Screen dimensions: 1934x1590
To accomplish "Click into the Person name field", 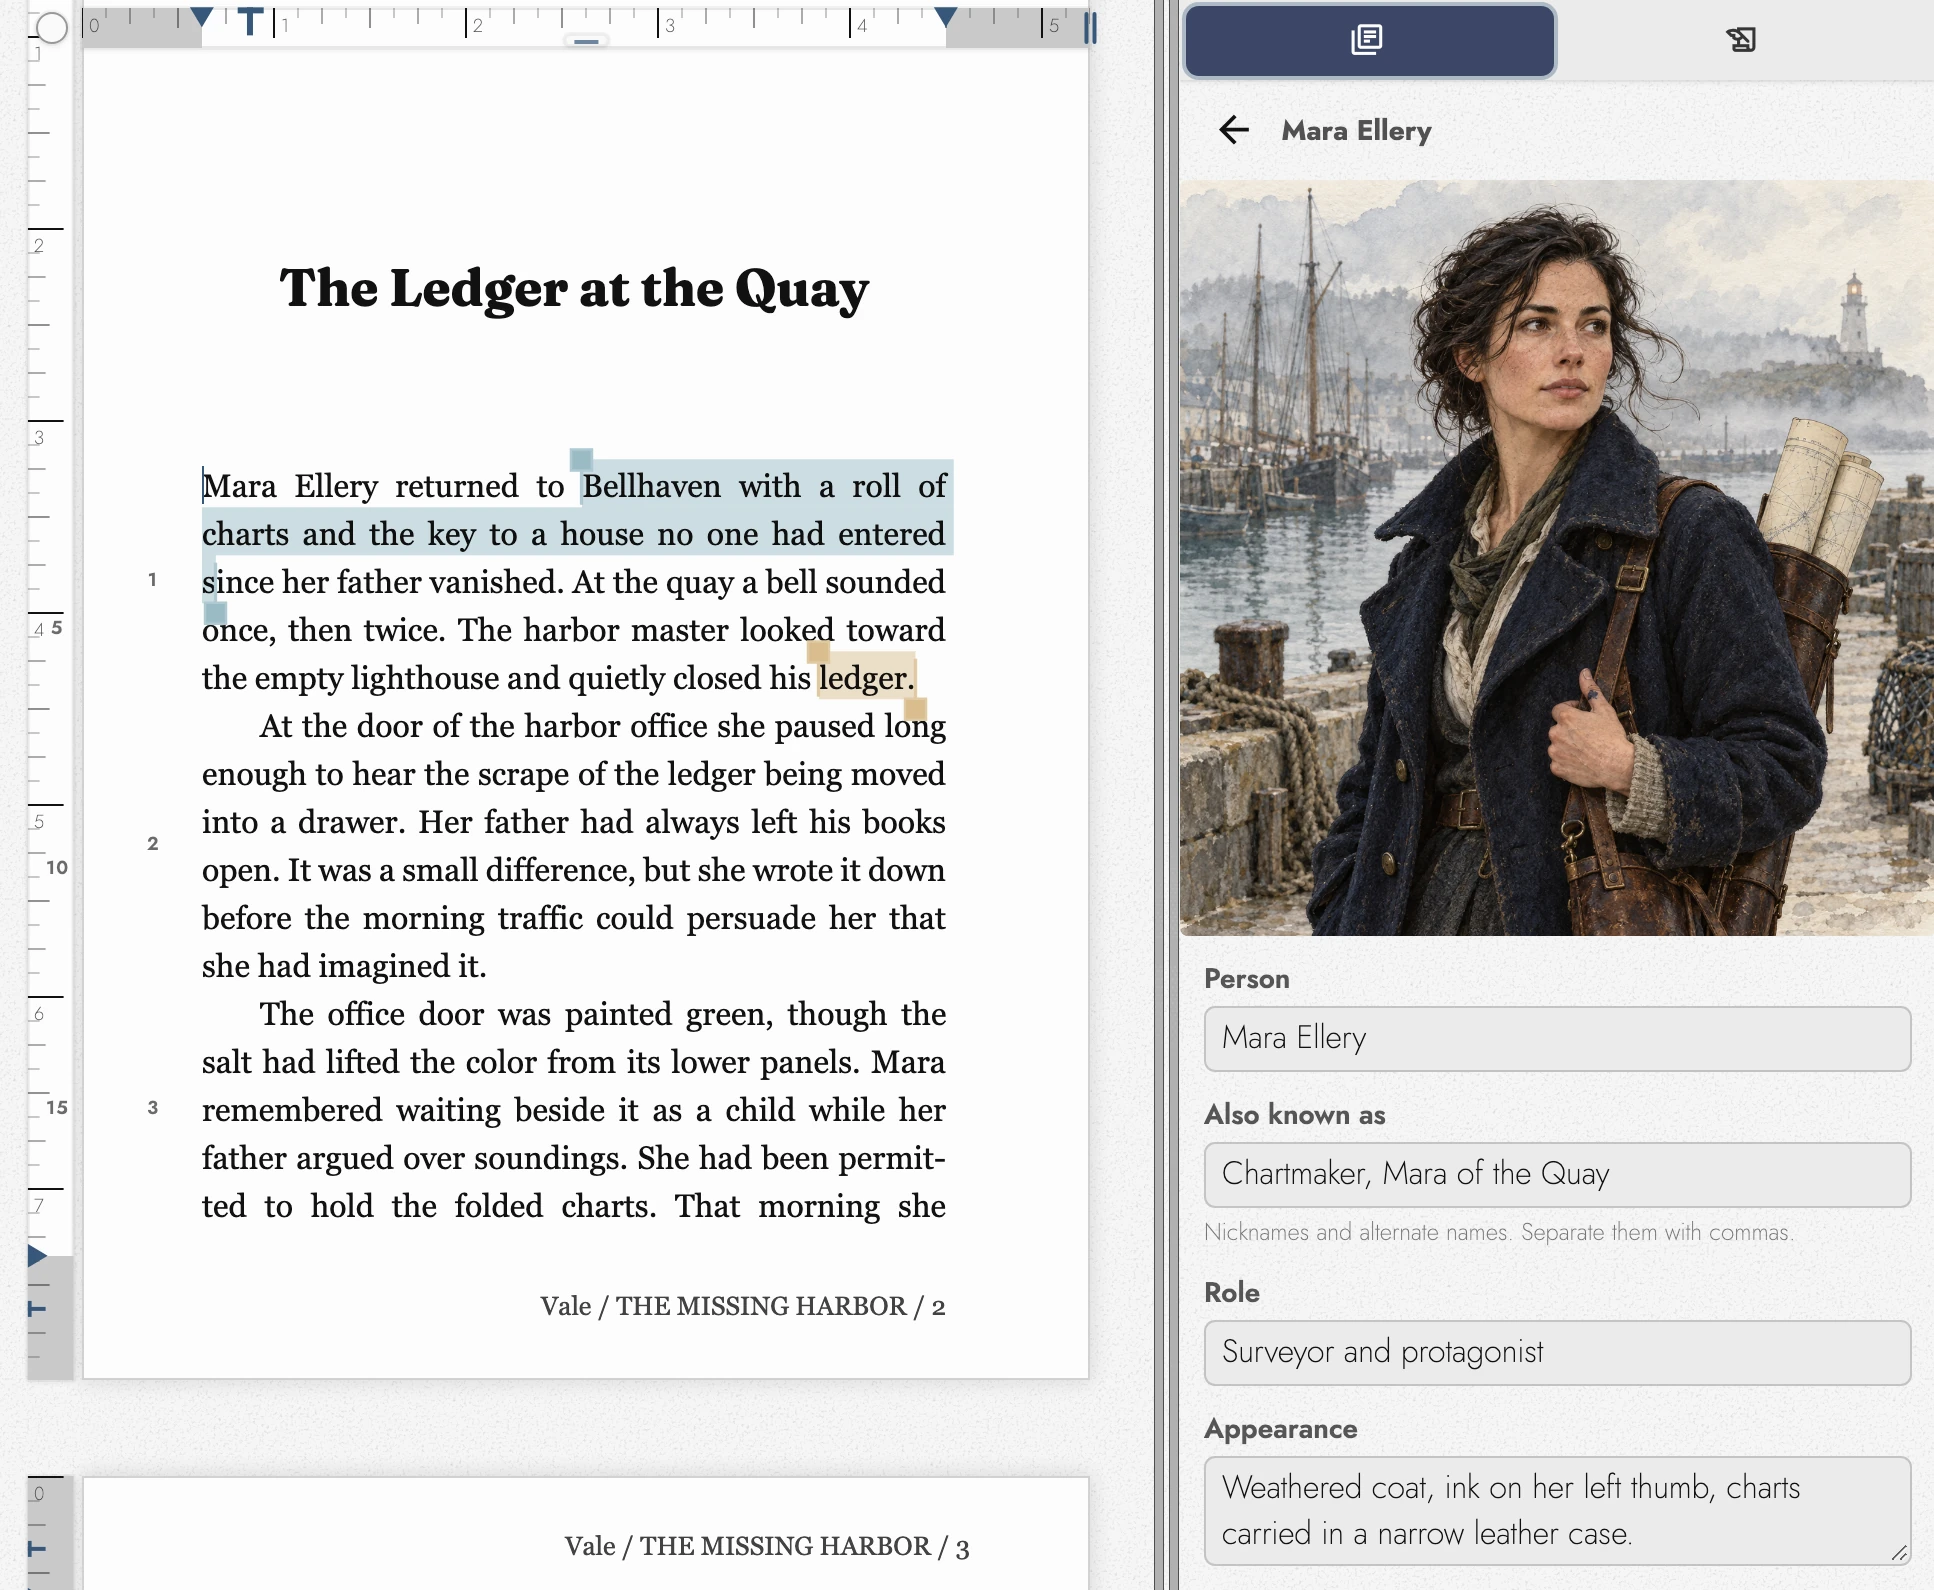I will tap(1557, 1039).
